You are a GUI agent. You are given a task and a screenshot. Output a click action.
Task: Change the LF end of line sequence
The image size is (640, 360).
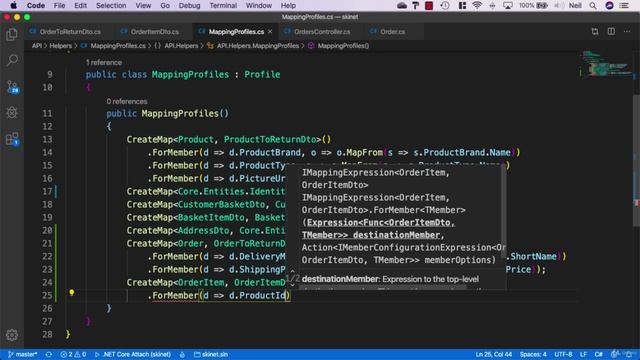[583, 354]
